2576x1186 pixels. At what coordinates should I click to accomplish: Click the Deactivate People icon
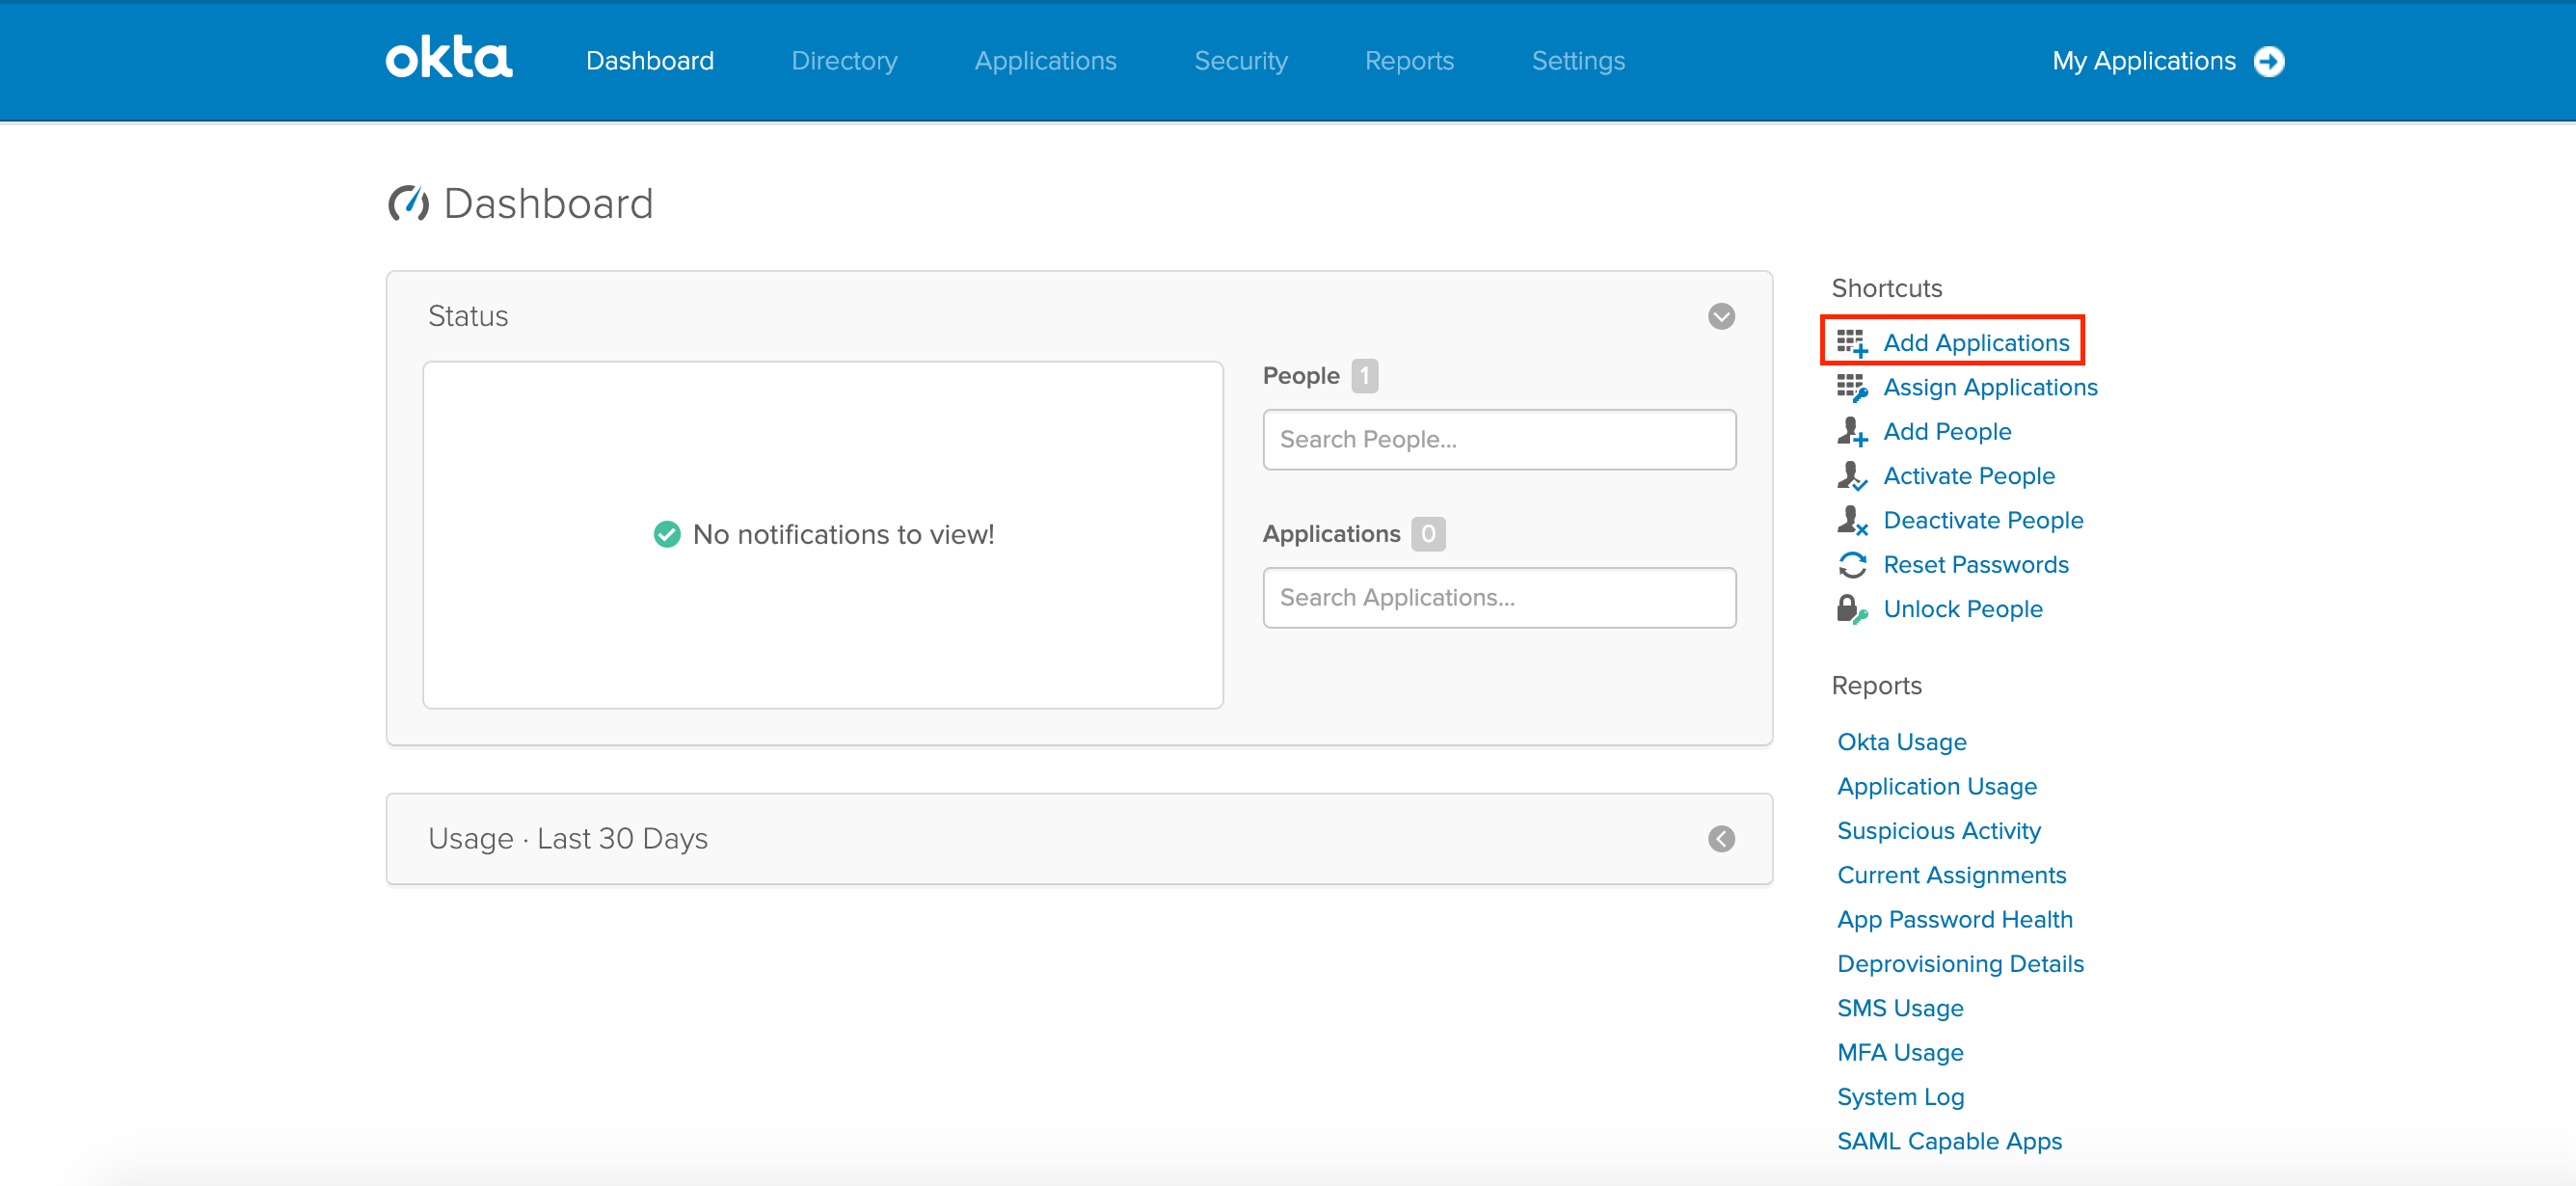coord(1851,521)
